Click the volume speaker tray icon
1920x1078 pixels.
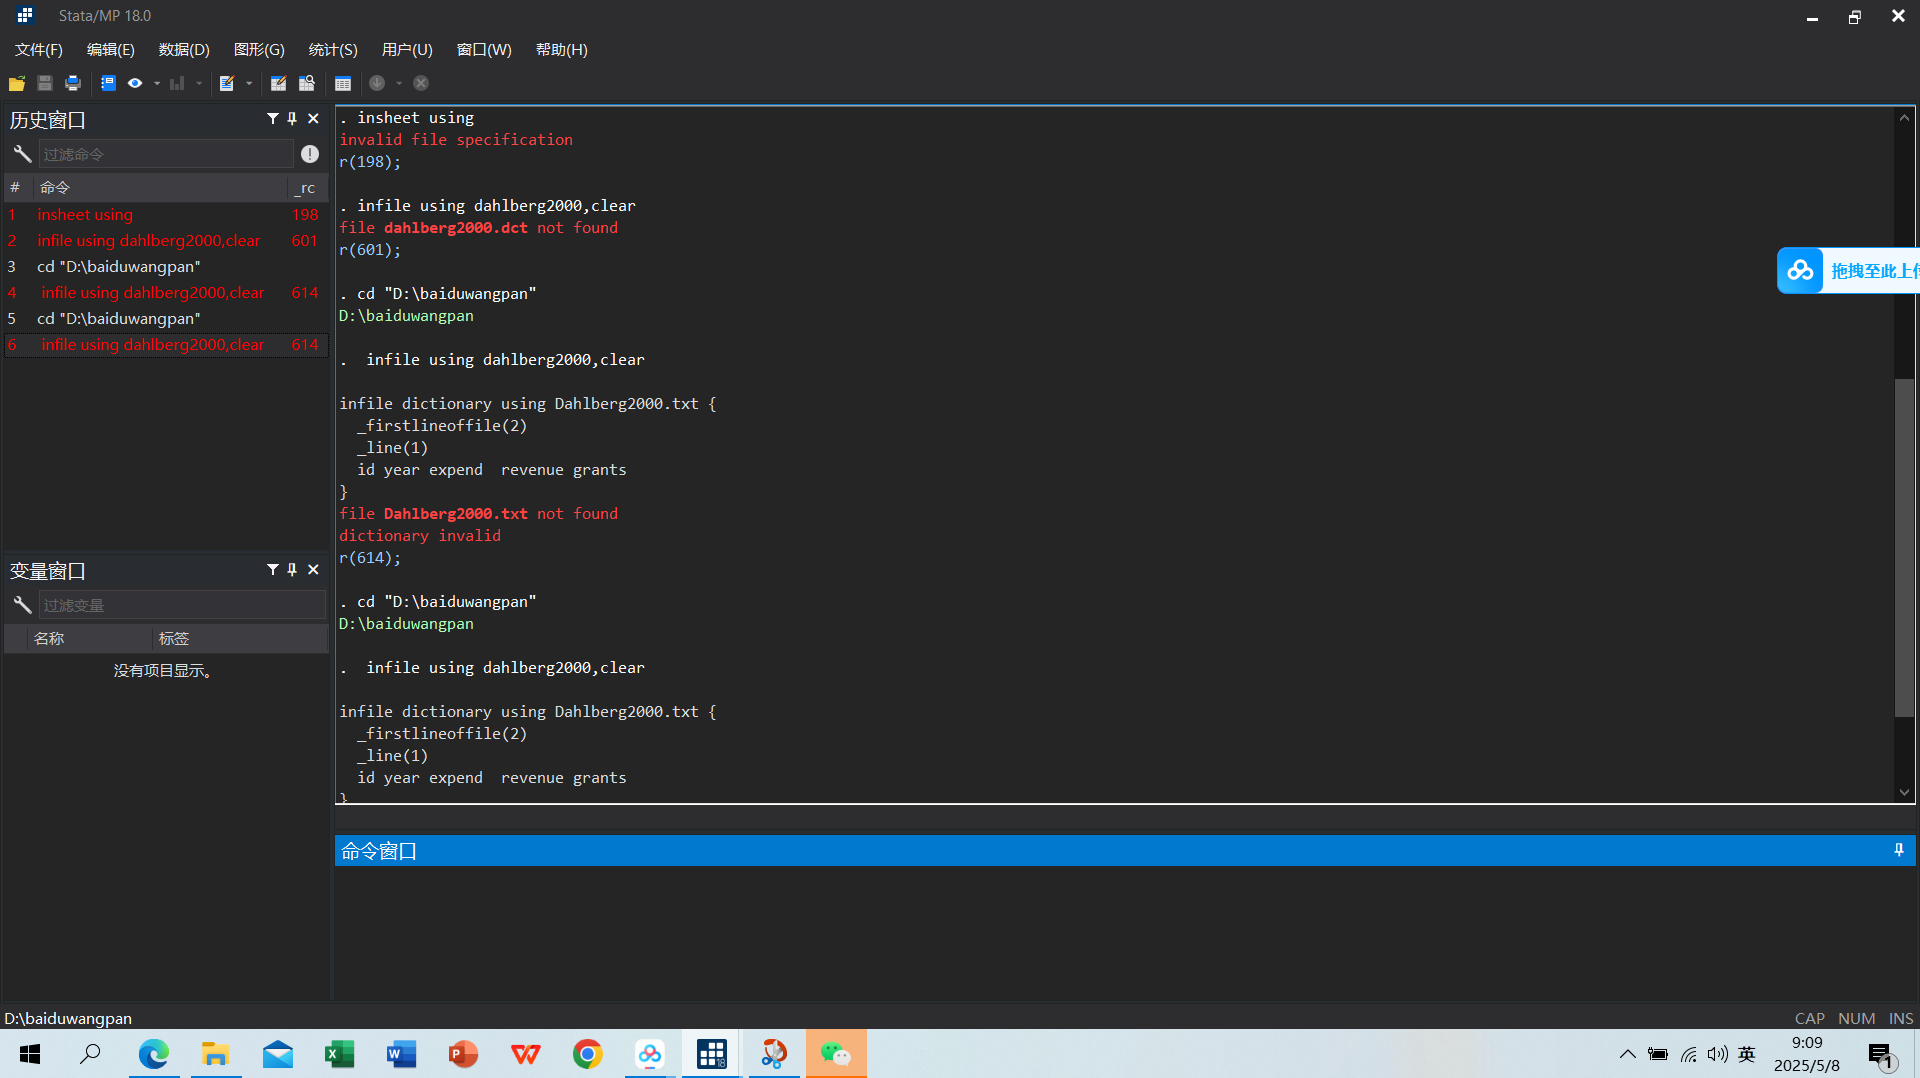(1717, 1054)
